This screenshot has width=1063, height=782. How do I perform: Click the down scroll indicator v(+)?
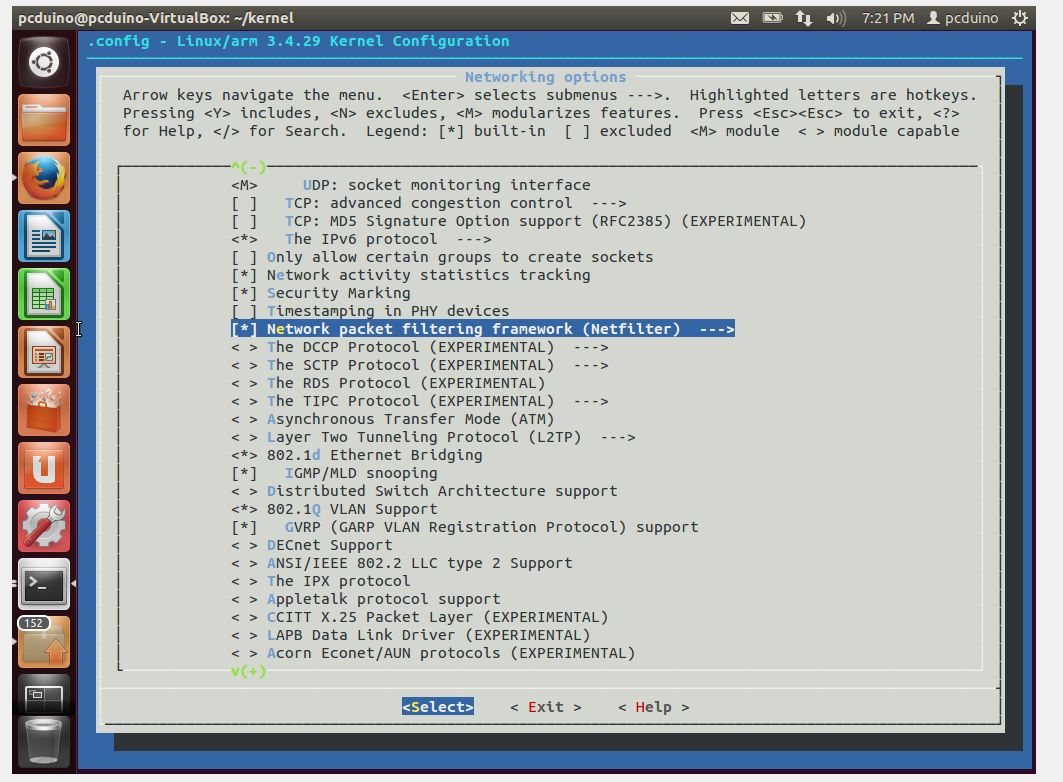click(249, 672)
